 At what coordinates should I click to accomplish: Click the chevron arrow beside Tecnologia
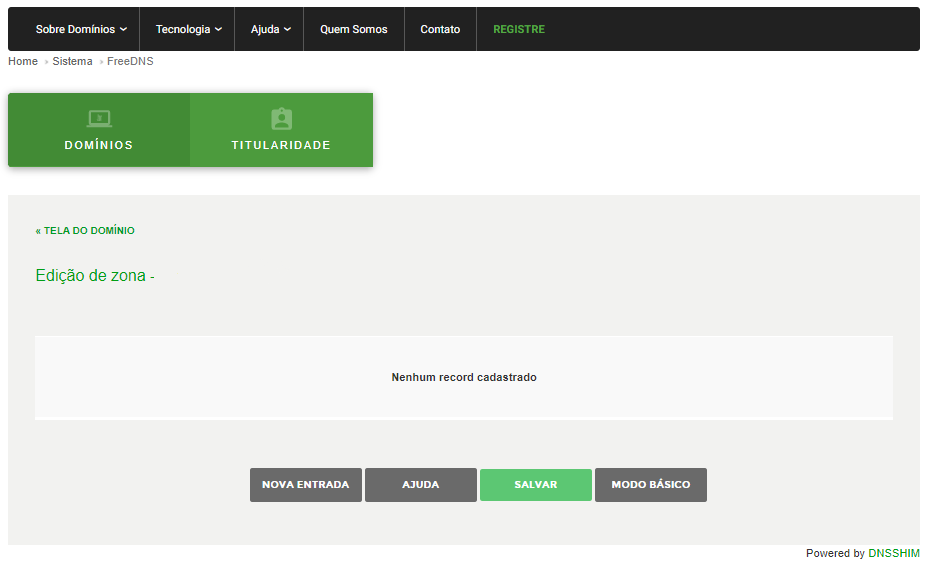pyautogui.click(x=218, y=30)
